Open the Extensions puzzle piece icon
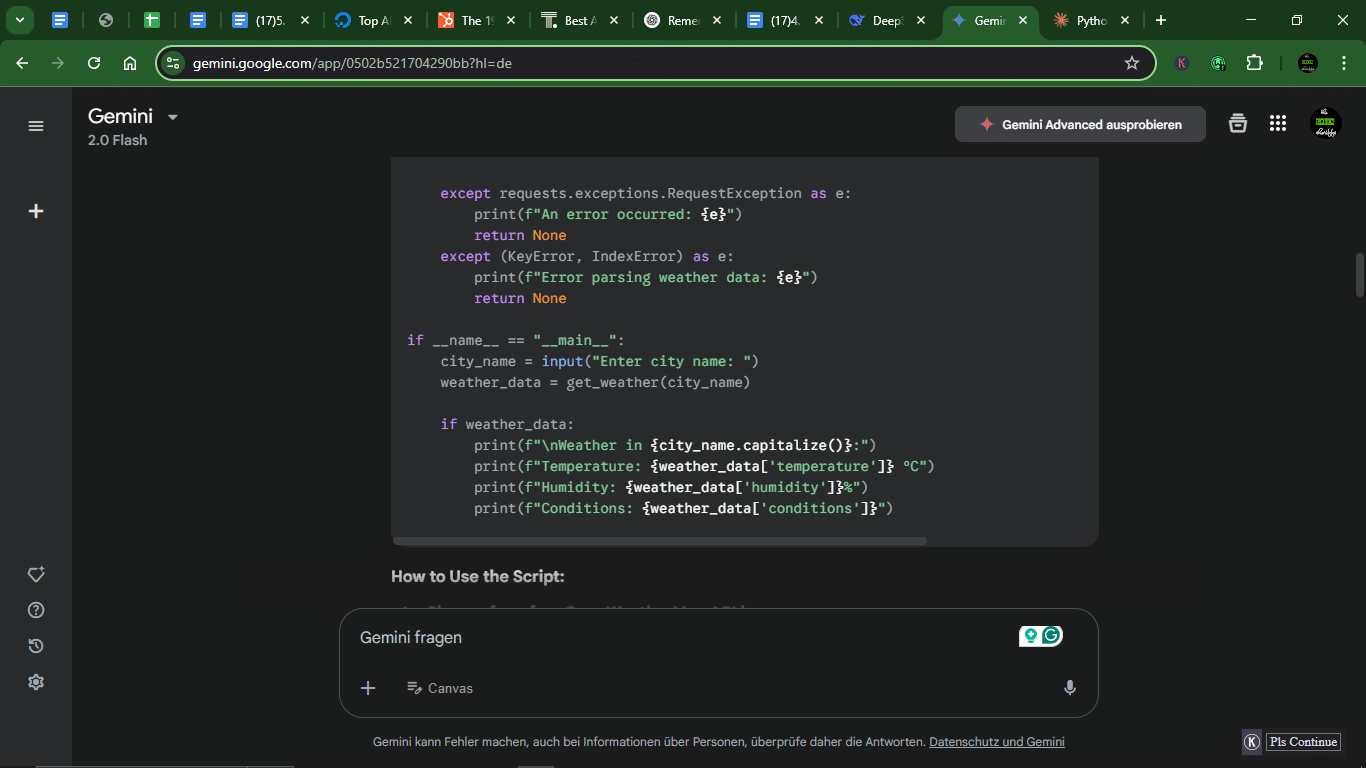This screenshot has height=768, width=1366. point(1254,63)
